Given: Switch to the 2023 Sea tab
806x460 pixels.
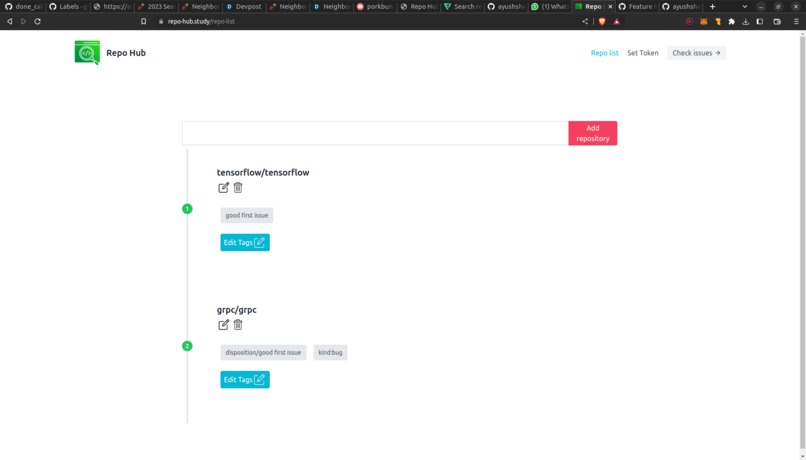Looking at the screenshot, I should 157,7.
